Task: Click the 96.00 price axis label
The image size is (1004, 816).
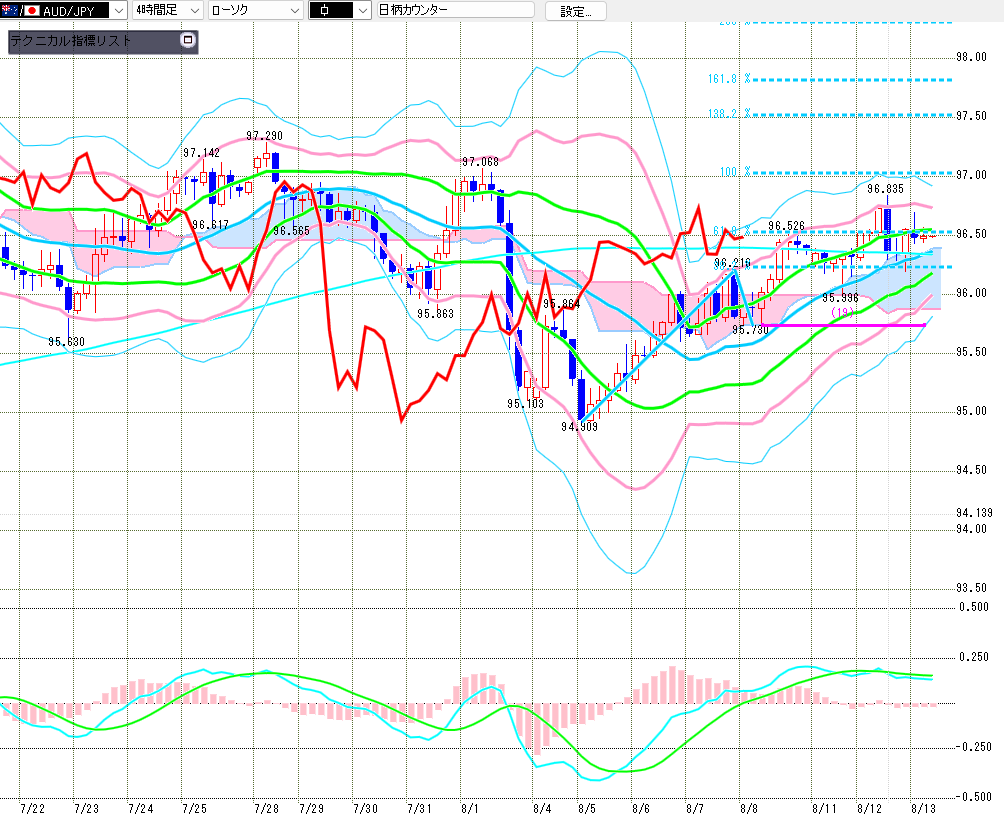Action: 971,293
